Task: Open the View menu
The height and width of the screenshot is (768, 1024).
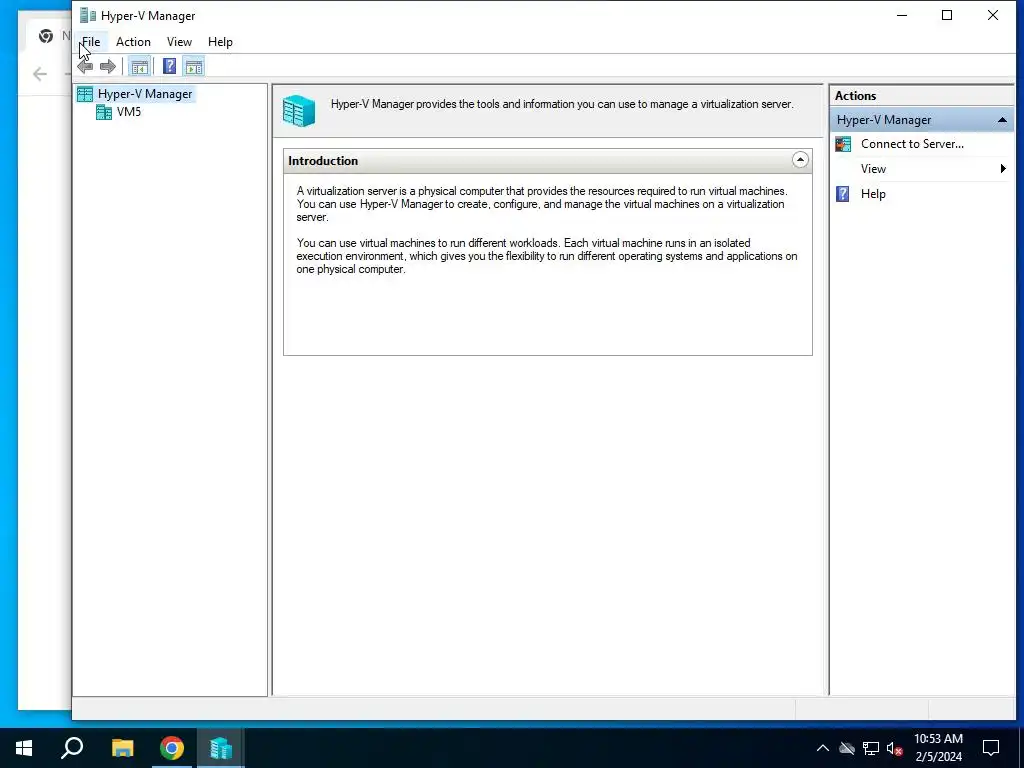Action: (x=179, y=42)
